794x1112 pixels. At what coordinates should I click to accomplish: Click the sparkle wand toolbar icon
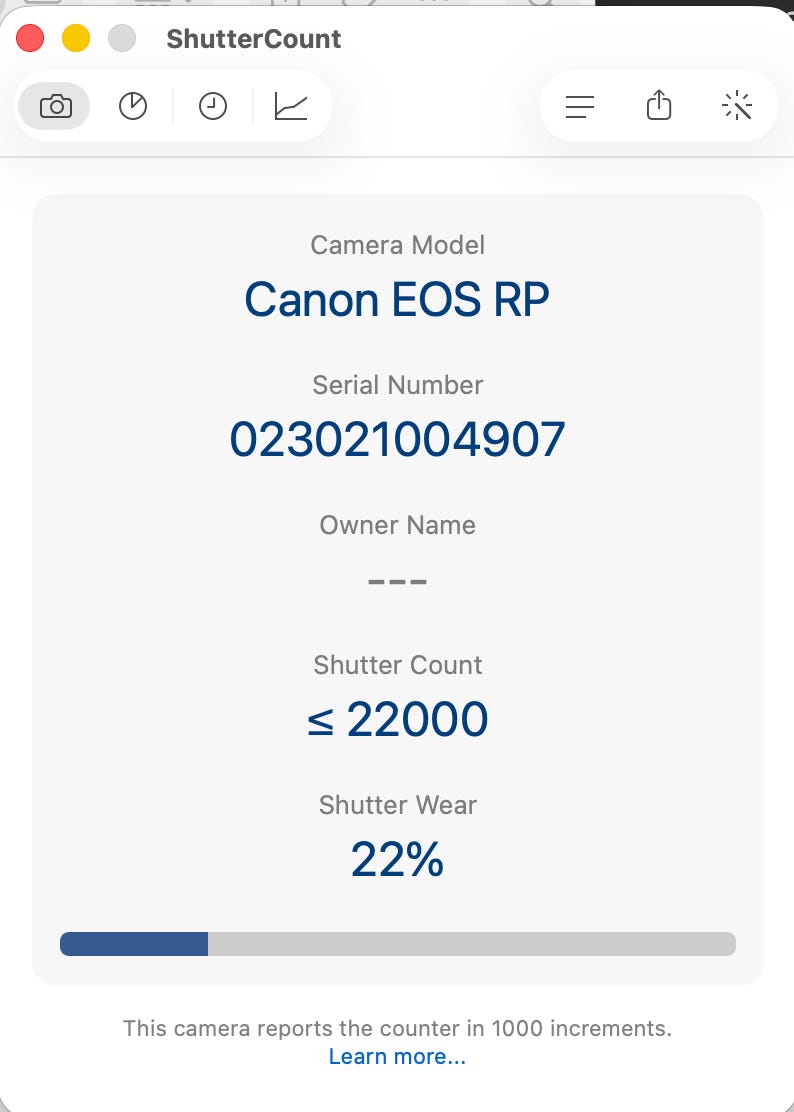click(x=737, y=106)
